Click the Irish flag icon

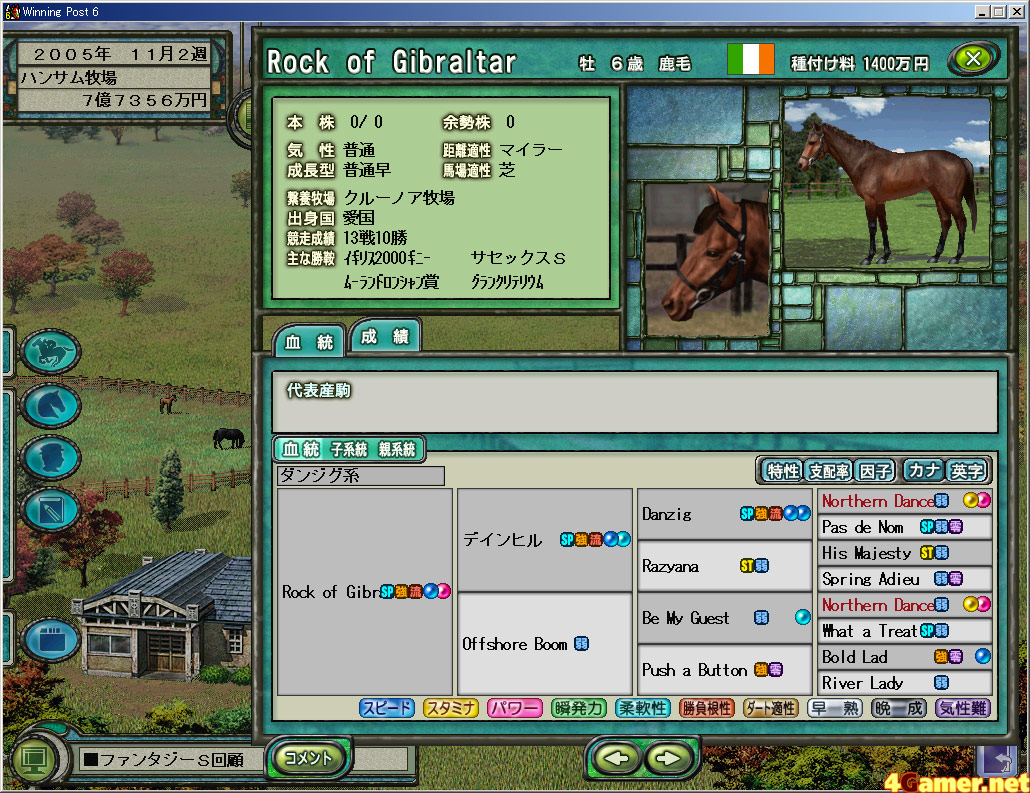[751, 60]
